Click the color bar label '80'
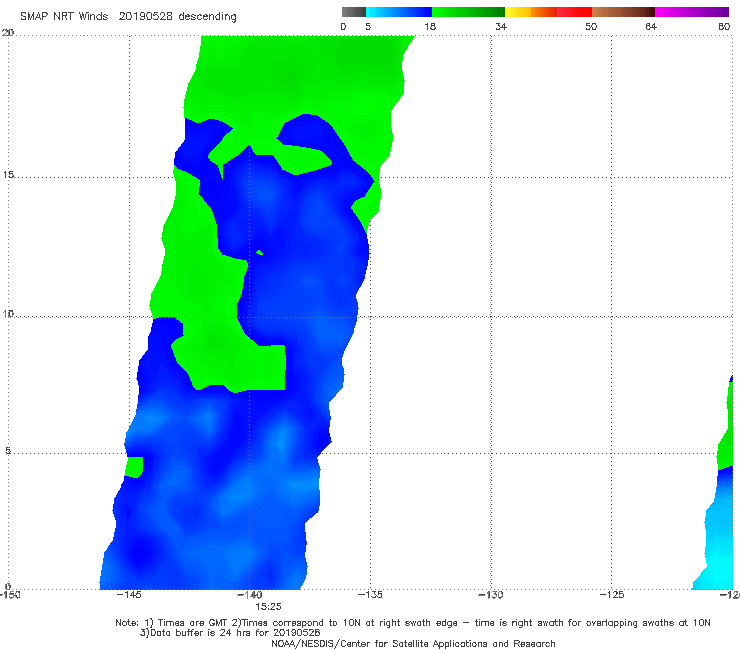This screenshot has height=650, width=740. (724, 26)
